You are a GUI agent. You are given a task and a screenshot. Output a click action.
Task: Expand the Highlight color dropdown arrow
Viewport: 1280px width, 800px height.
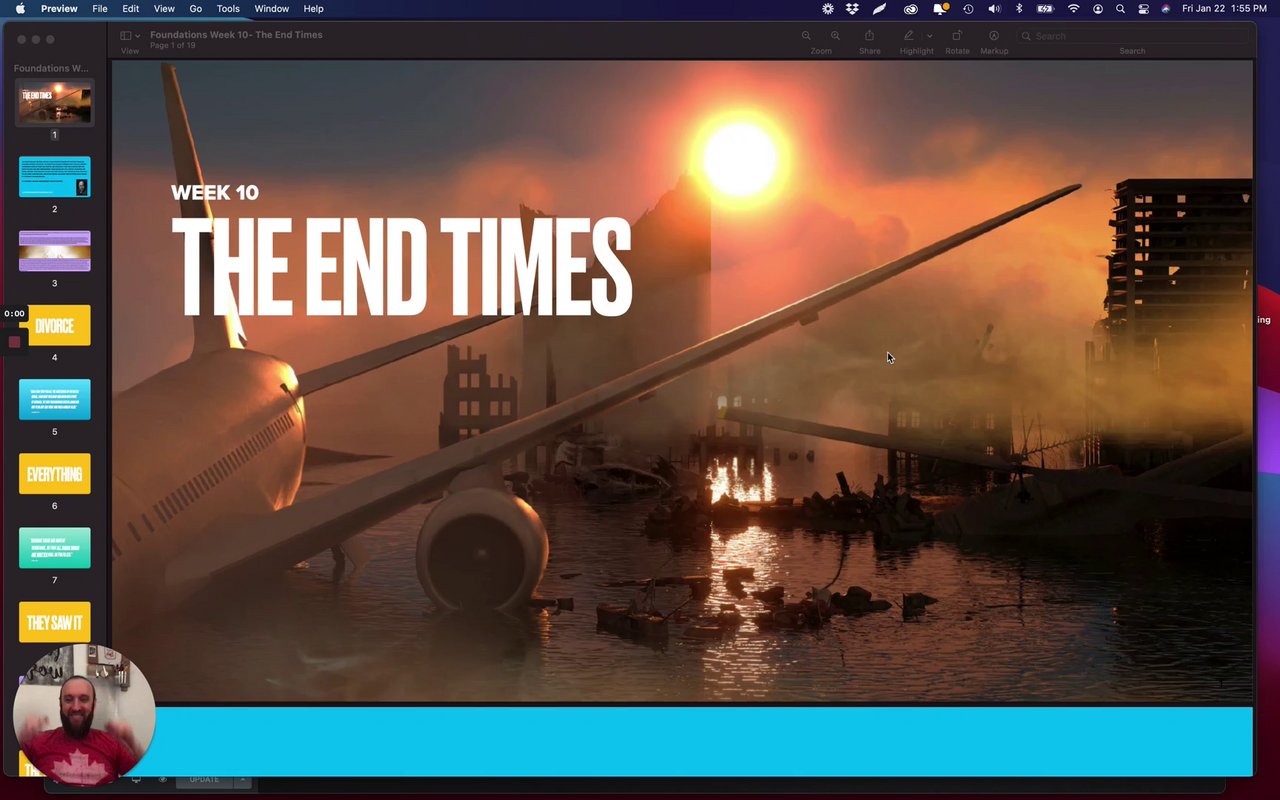(929, 36)
